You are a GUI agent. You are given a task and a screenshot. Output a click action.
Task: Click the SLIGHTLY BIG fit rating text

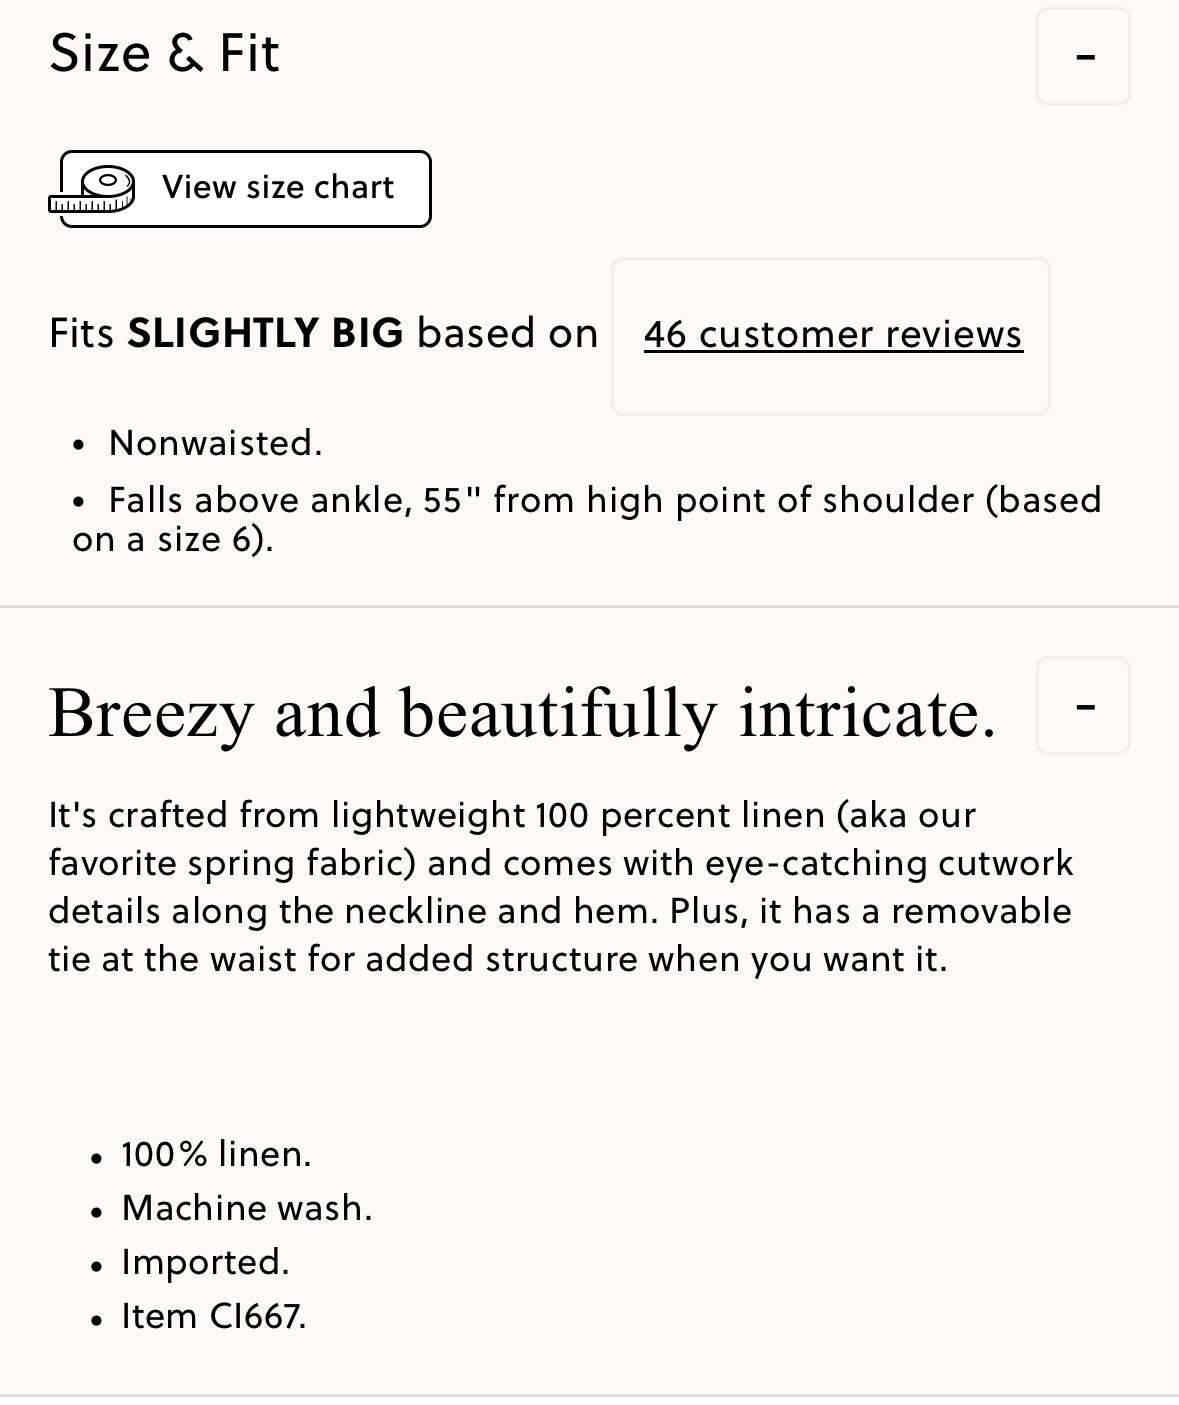point(266,334)
